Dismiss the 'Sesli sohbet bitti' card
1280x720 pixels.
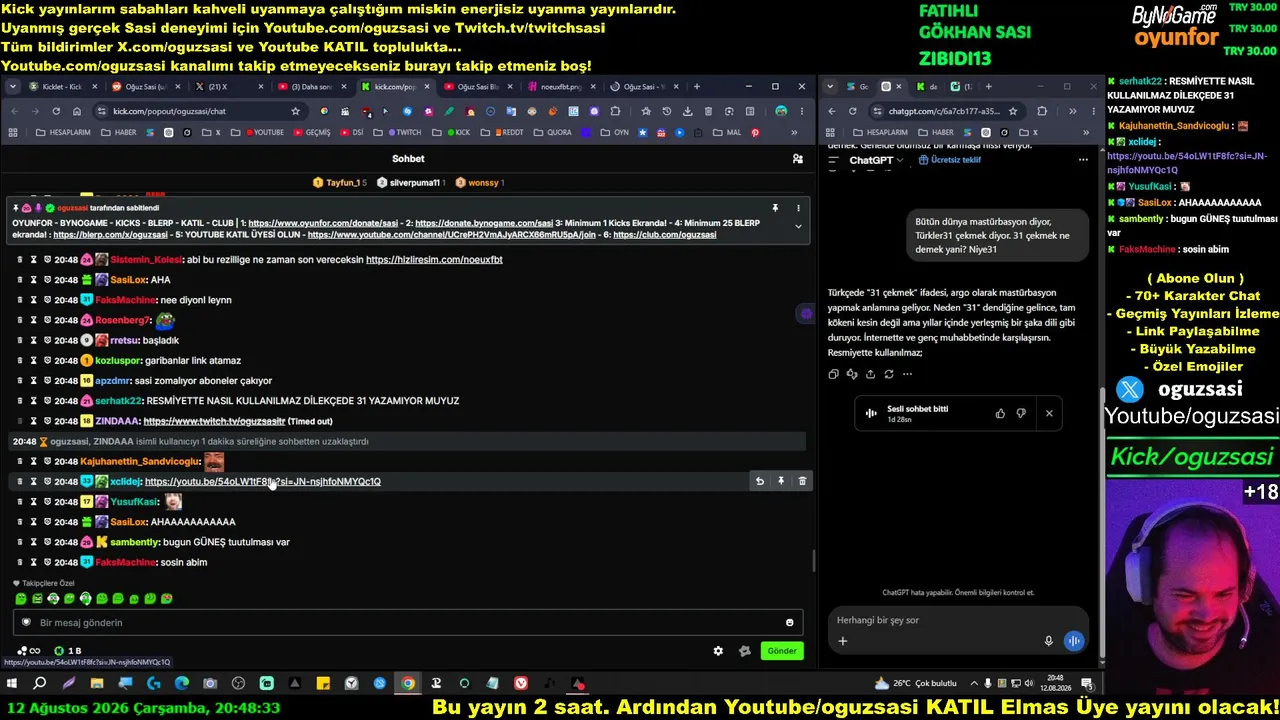point(1049,413)
